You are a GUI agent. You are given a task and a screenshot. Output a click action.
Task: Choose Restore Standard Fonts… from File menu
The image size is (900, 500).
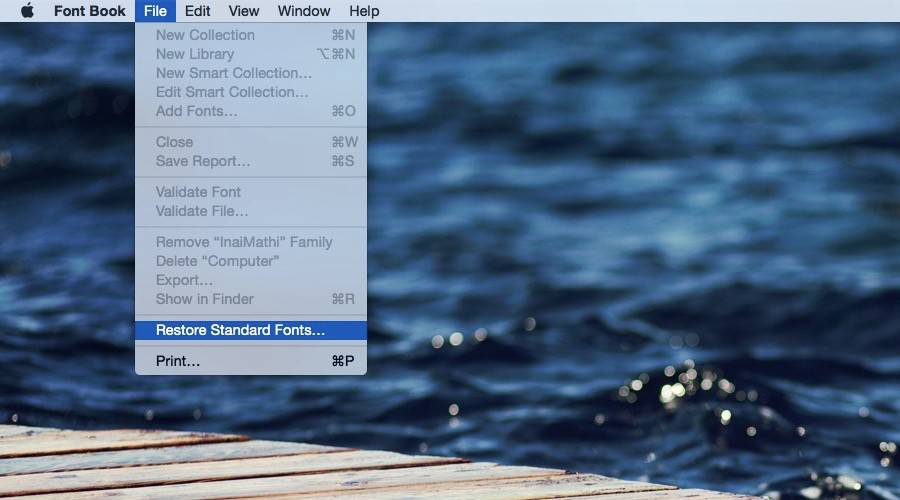(251, 330)
